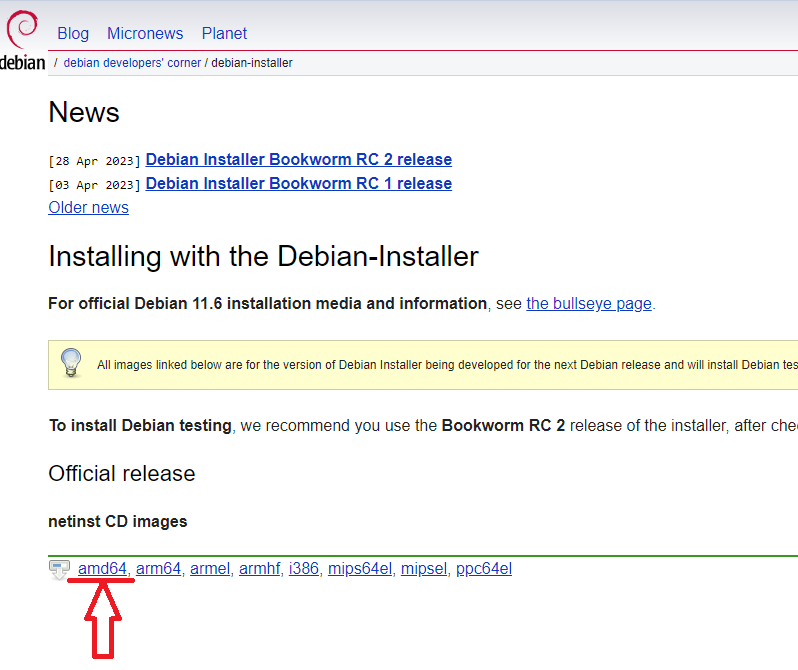The height and width of the screenshot is (670, 798).
Task: Open the Micronews link
Action: (145, 34)
